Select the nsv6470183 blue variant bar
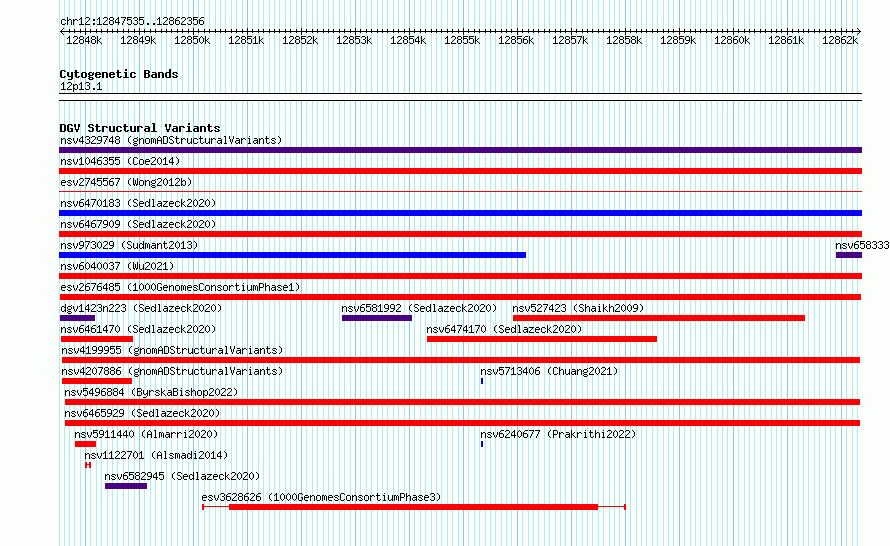 point(460,213)
